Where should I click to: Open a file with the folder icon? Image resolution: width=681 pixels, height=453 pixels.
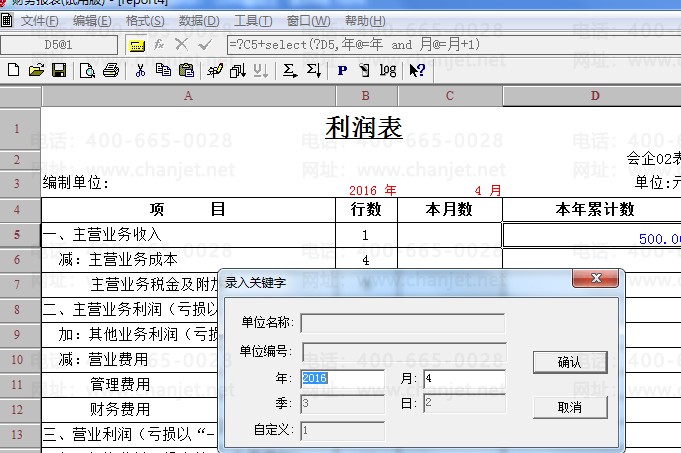click(36, 70)
